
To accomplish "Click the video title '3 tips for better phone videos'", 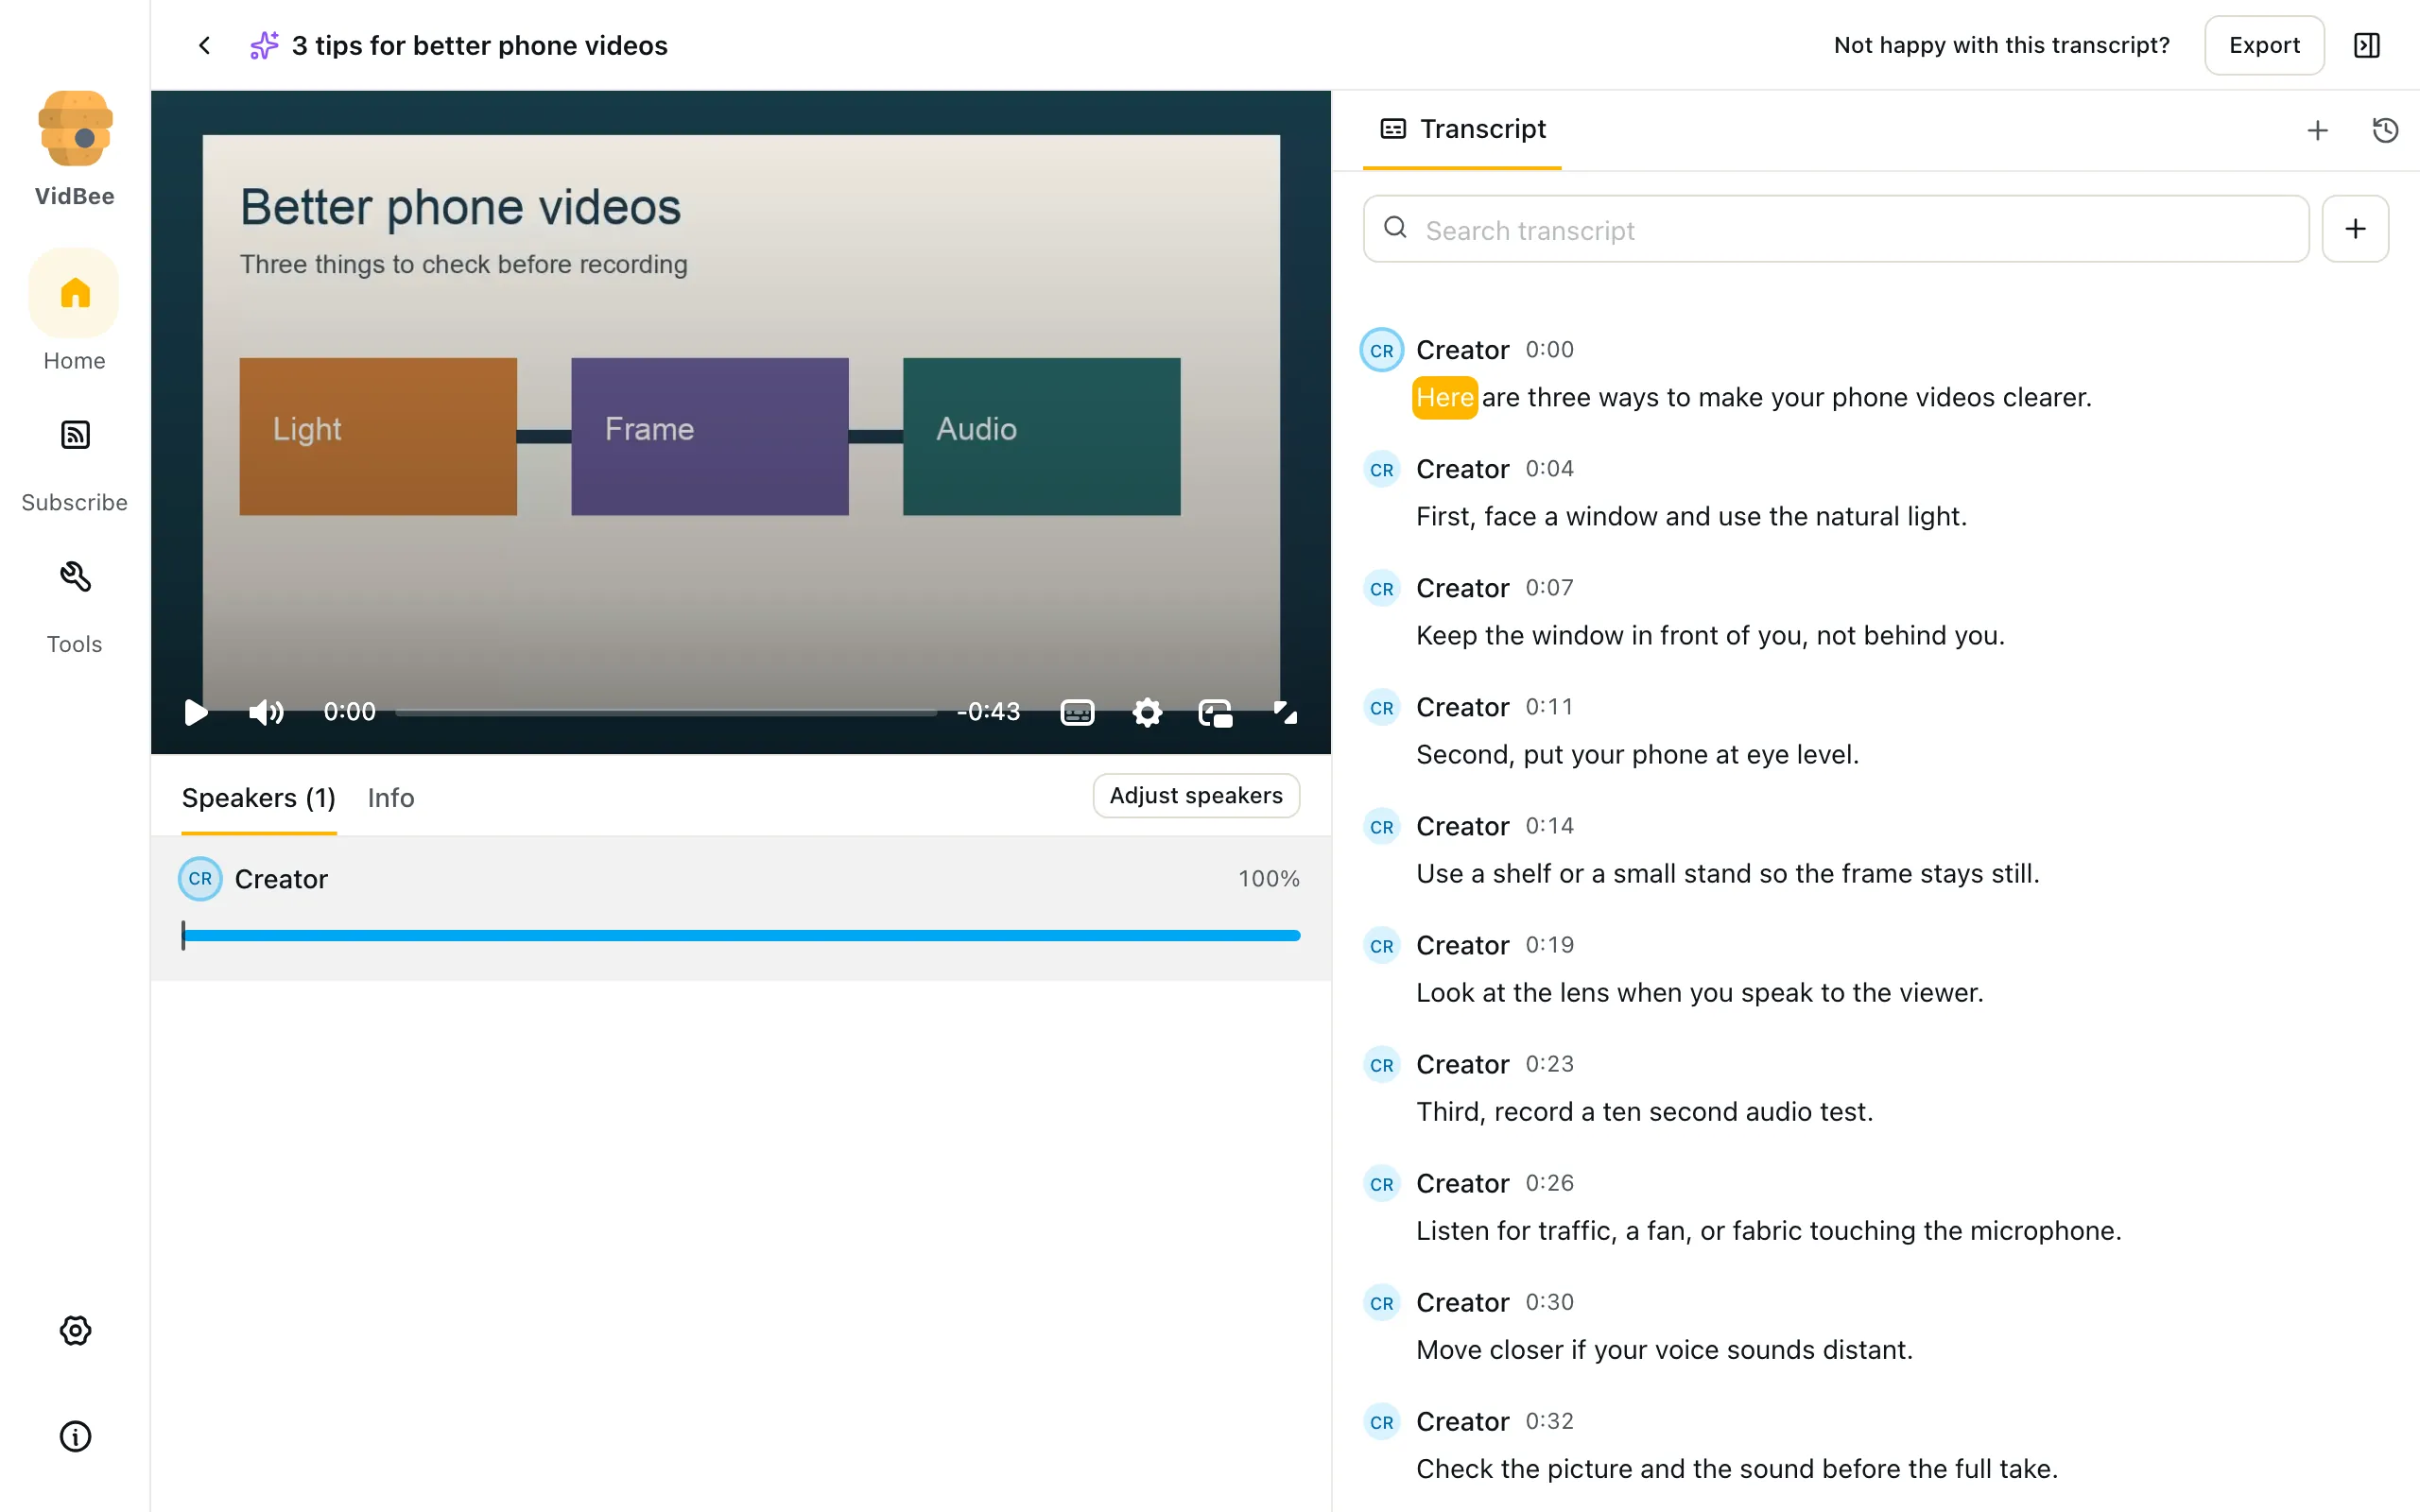I will 479,45.
